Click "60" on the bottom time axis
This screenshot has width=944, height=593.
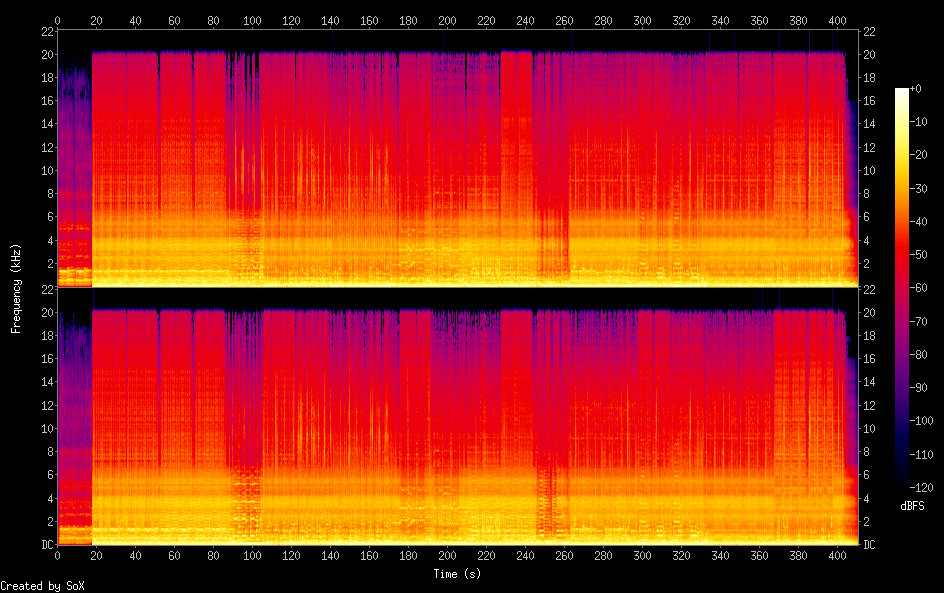175,556
